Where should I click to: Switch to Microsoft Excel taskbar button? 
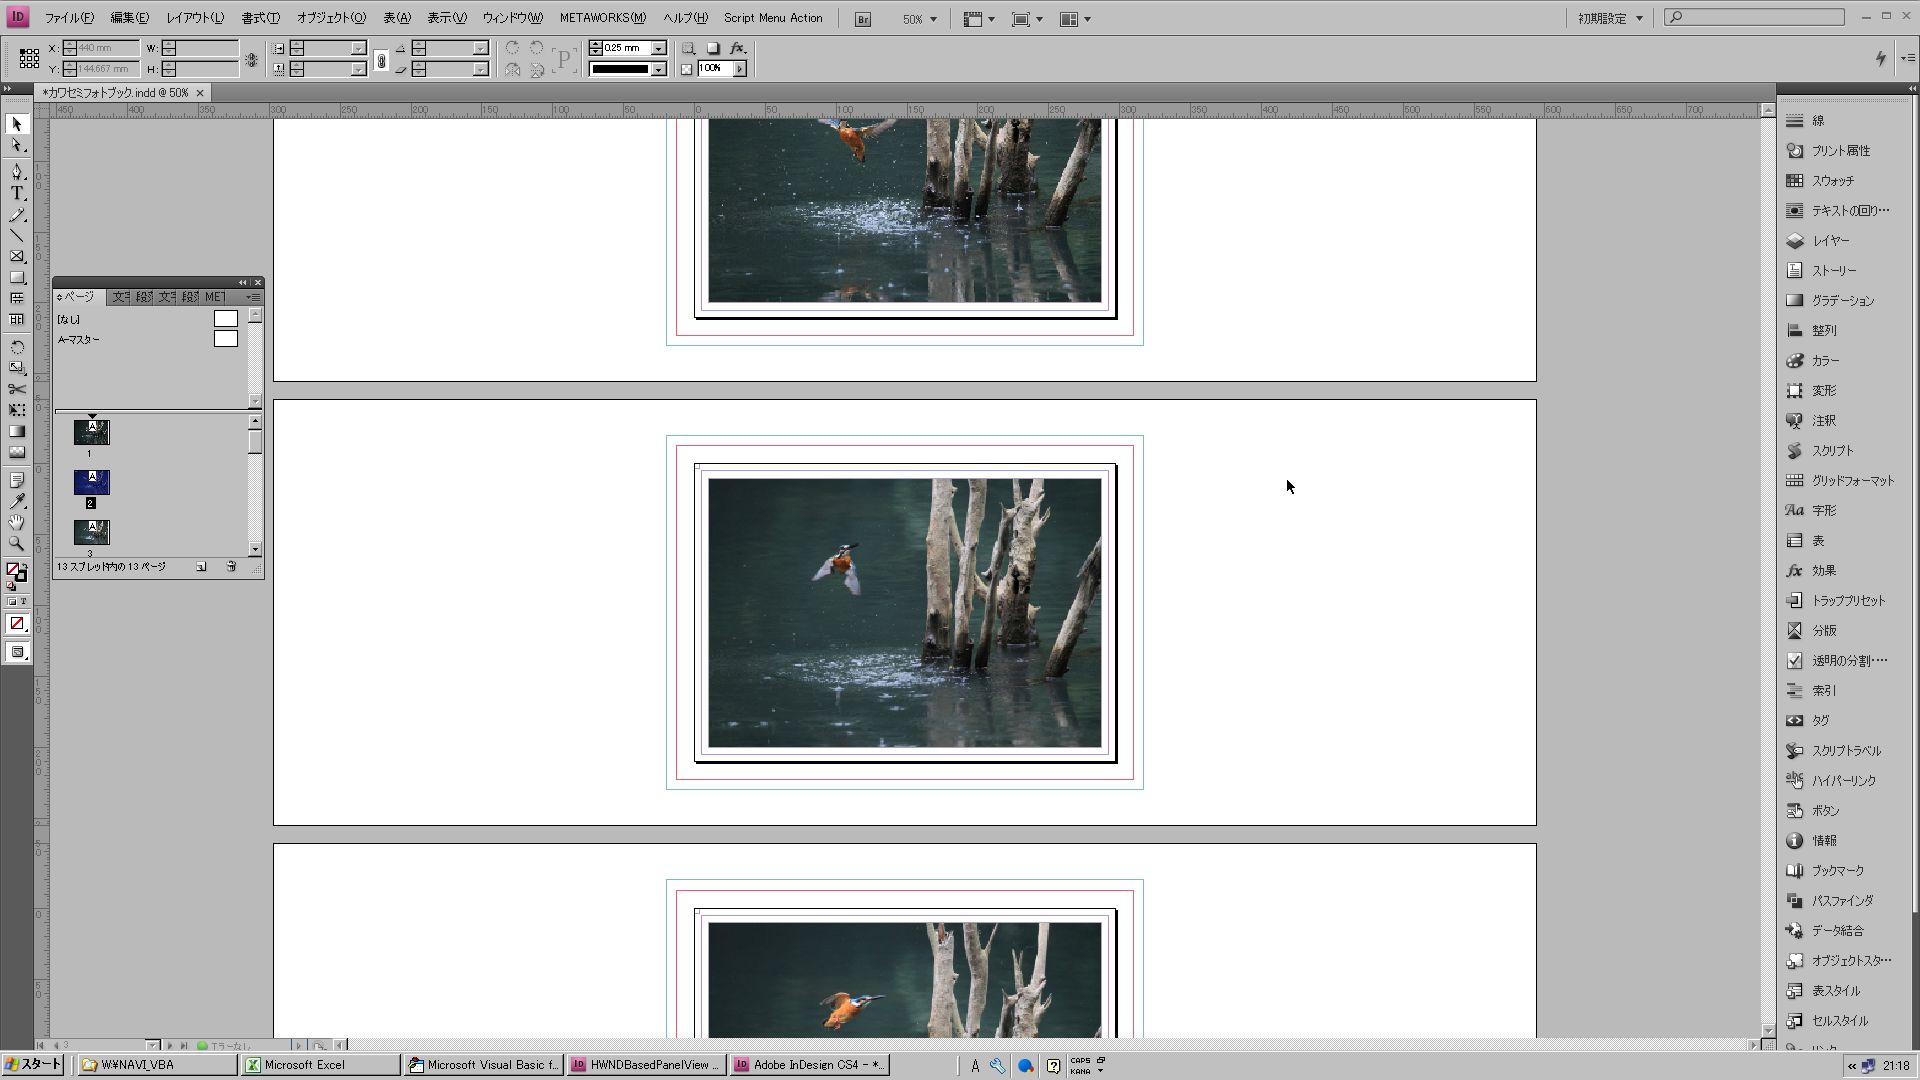(320, 1065)
